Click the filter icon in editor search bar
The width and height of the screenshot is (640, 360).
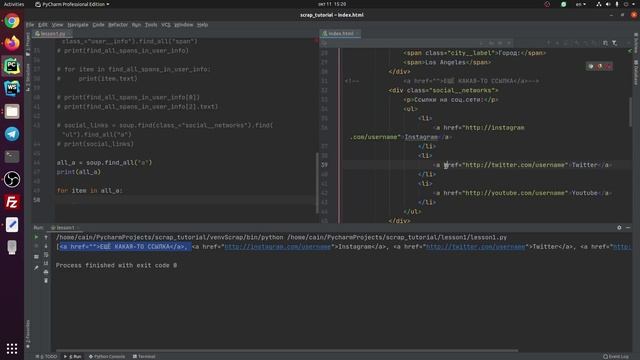click(614, 43)
